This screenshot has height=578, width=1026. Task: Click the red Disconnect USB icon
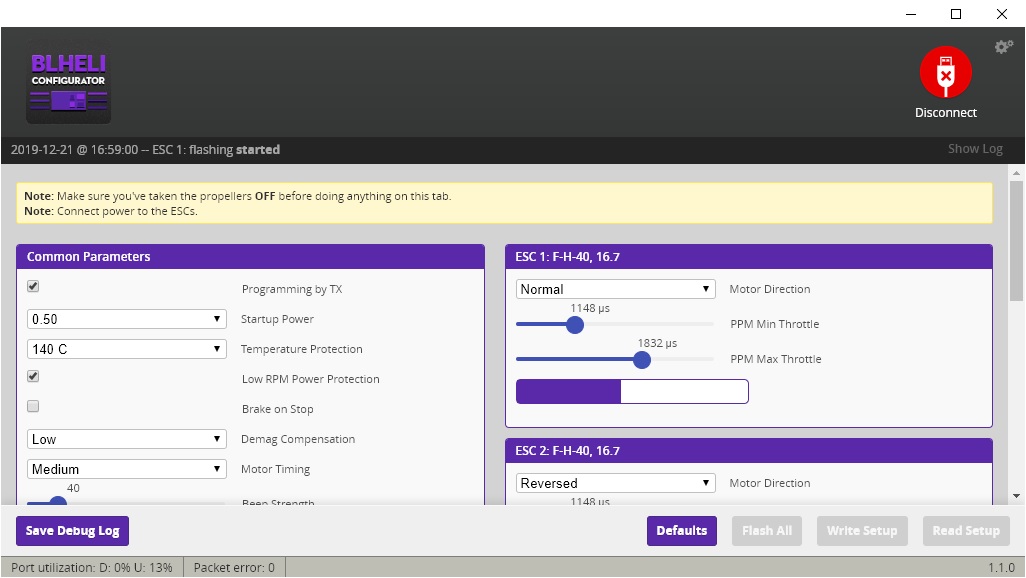pyautogui.click(x=946, y=72)
